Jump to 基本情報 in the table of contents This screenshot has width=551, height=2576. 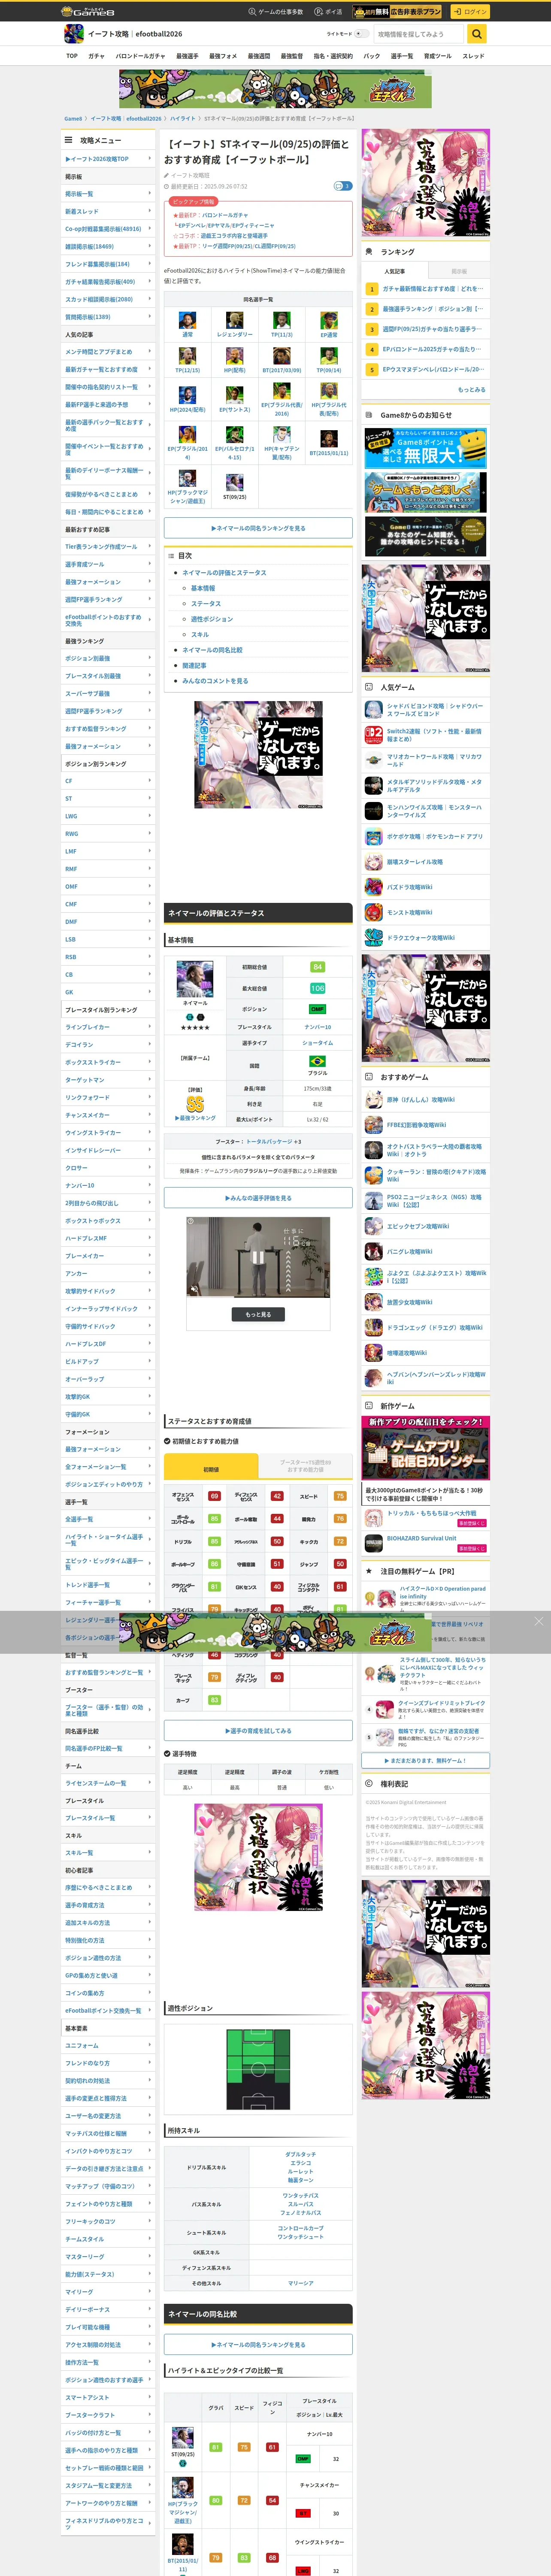pos(203,588)
